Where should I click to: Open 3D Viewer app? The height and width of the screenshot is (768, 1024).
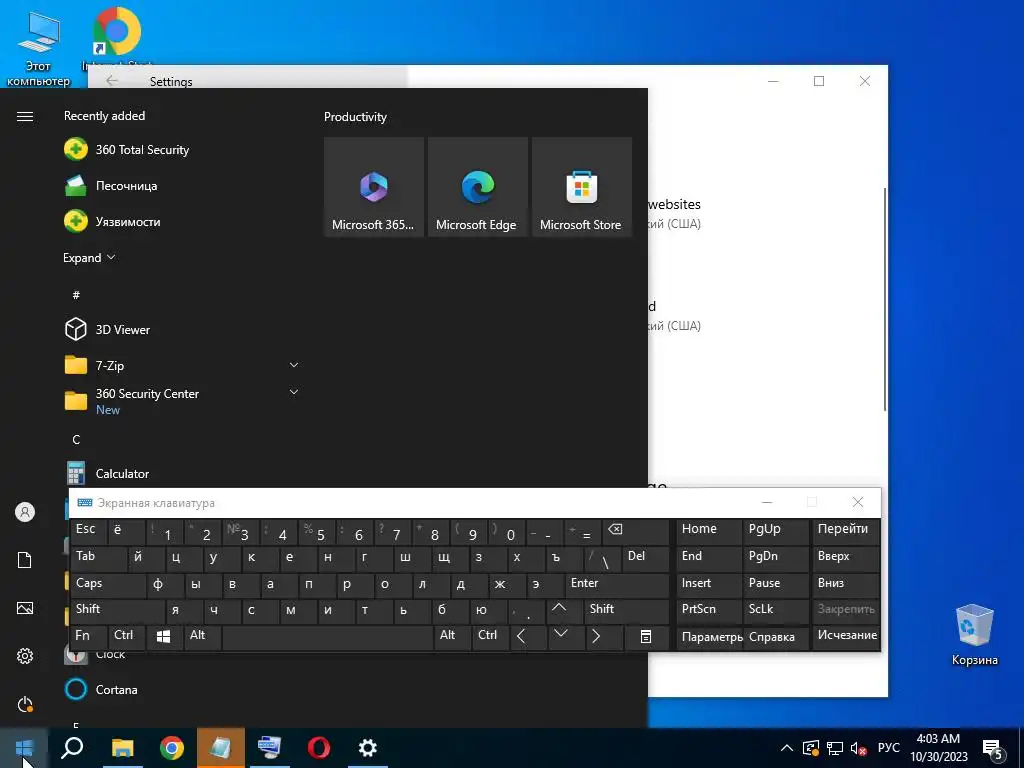tap(183, 330)
